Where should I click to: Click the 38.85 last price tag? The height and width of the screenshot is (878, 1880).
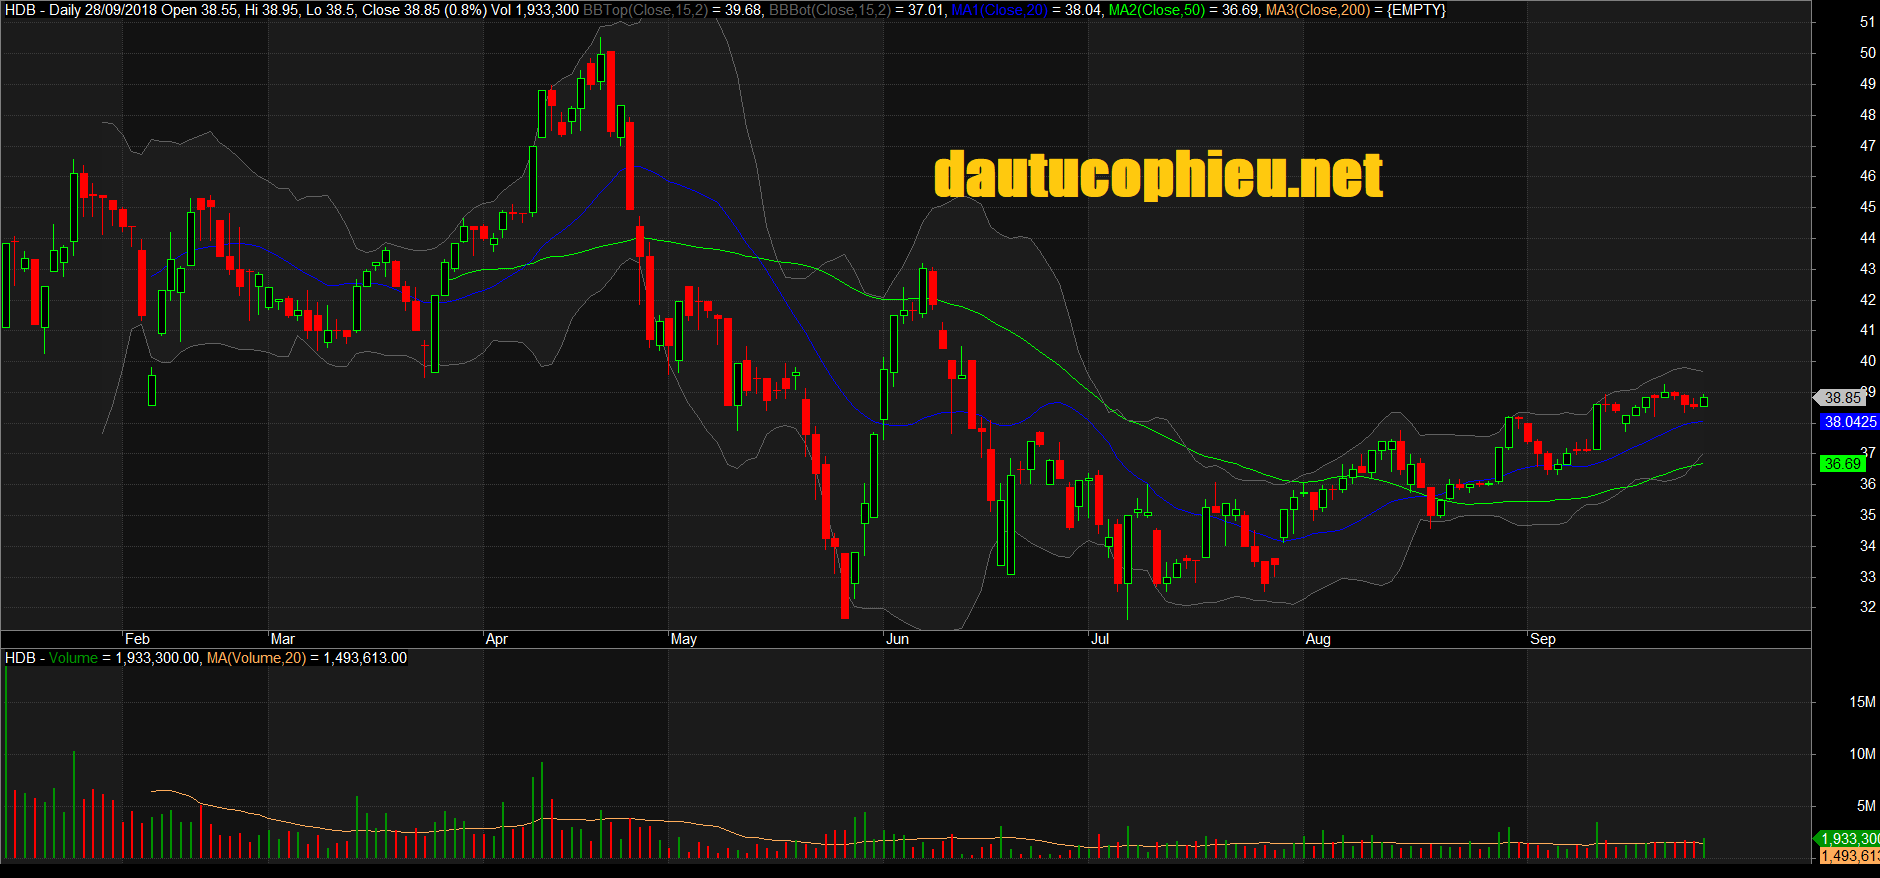[1842, 398]
